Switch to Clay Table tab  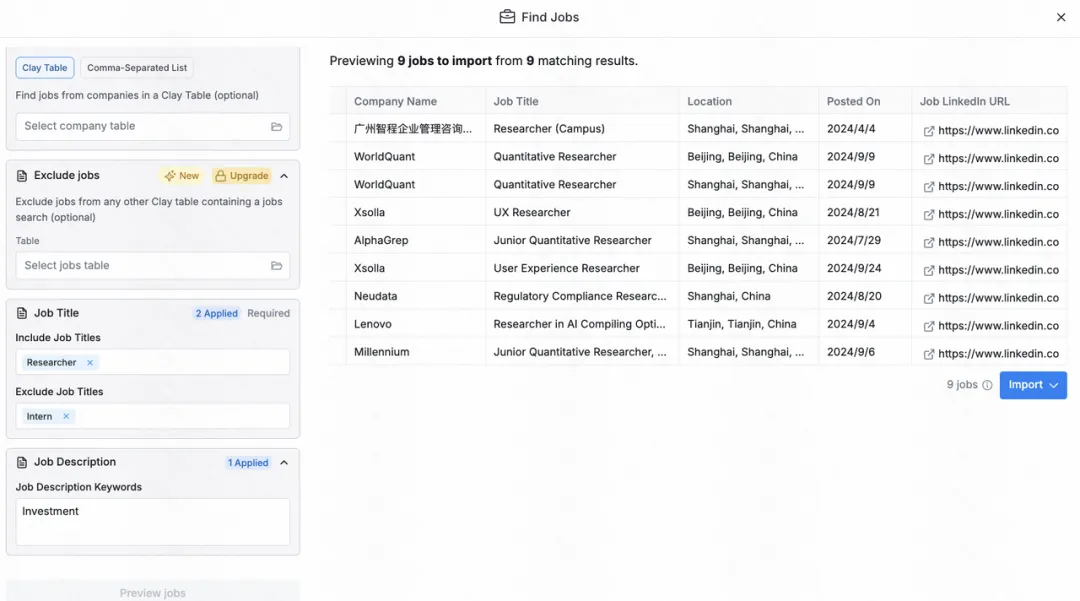tap(45, 67)
